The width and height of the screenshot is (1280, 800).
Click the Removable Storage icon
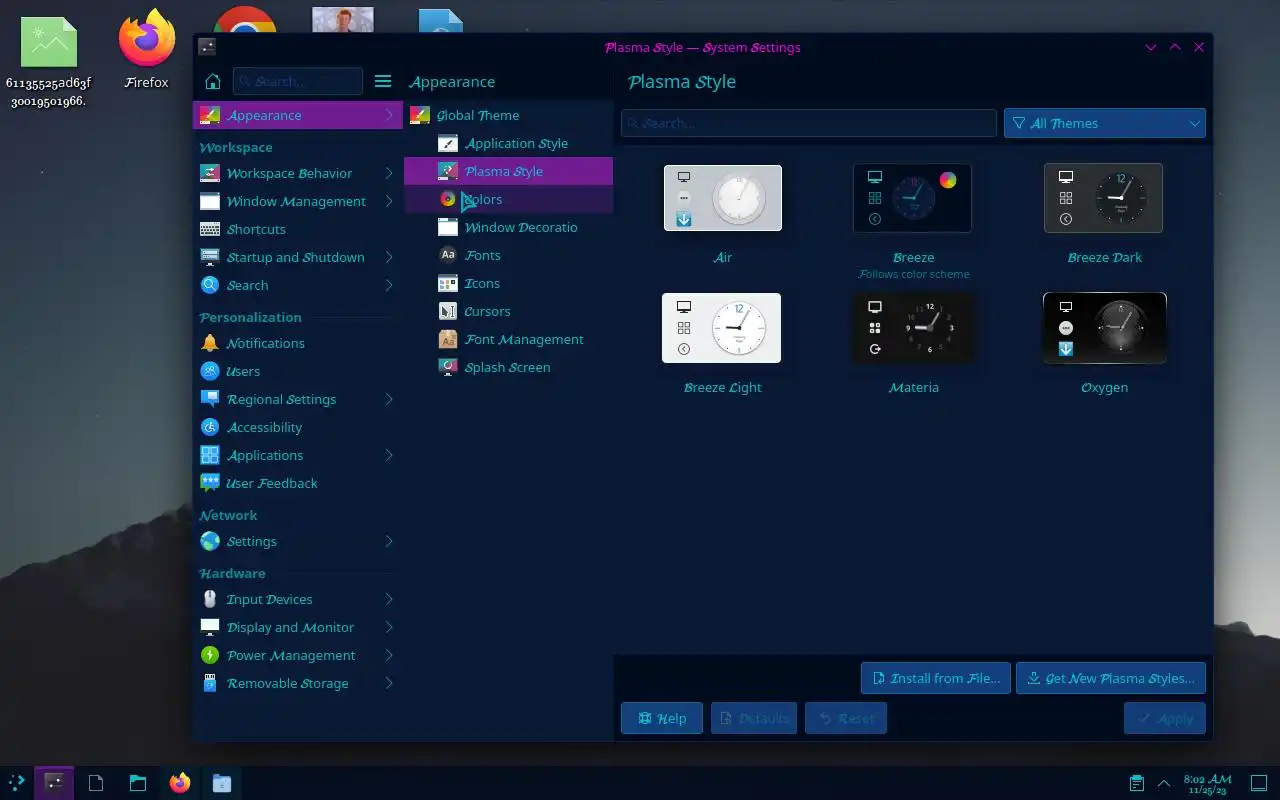click(x=209, y=683)
